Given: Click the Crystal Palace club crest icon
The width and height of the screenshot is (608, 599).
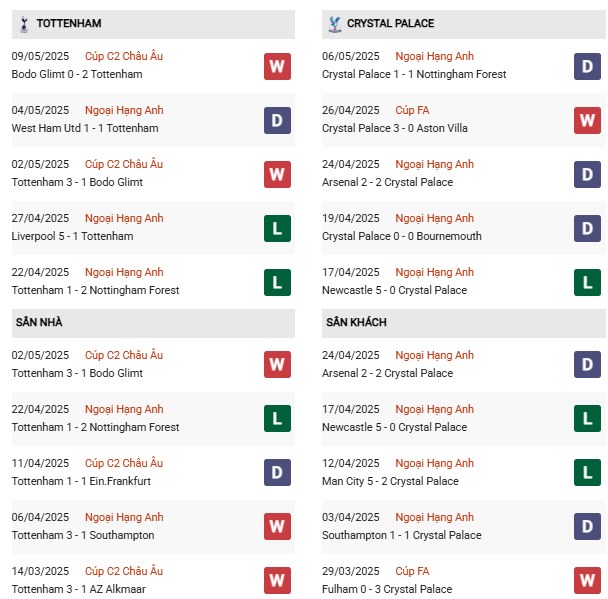Looking at the screenshot, I should point(333,23).
